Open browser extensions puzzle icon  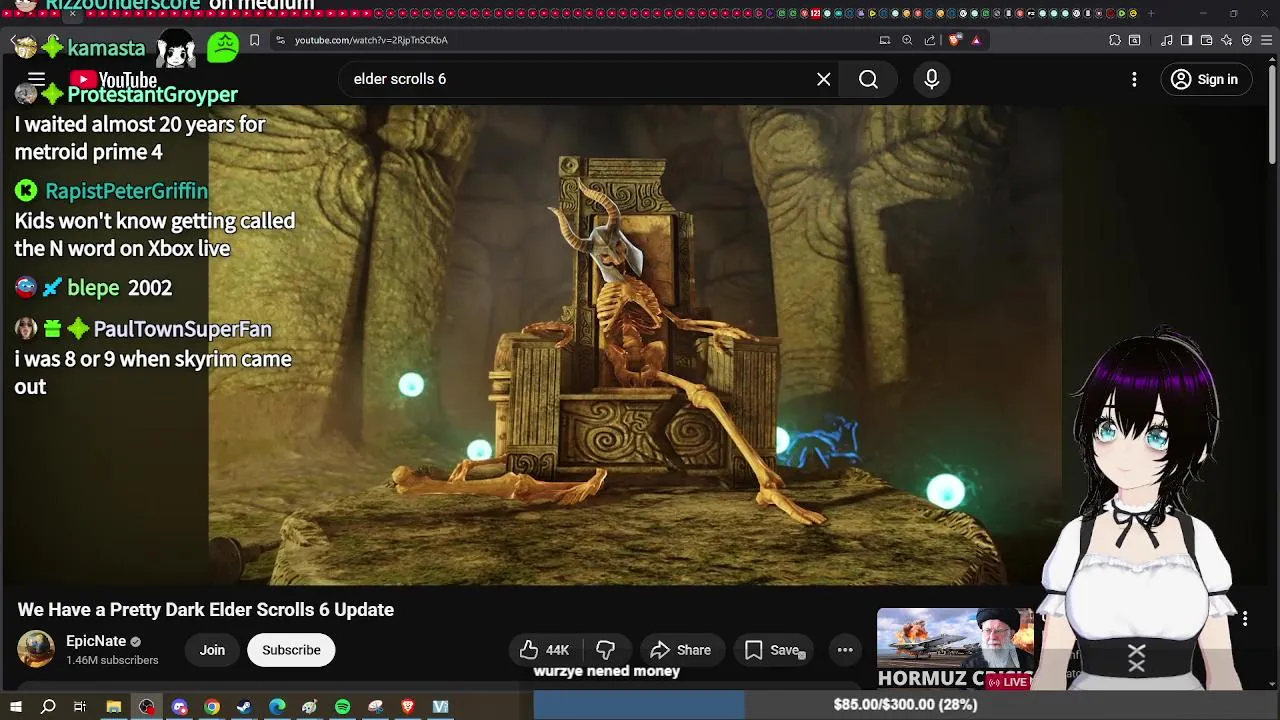point(1115,40)
